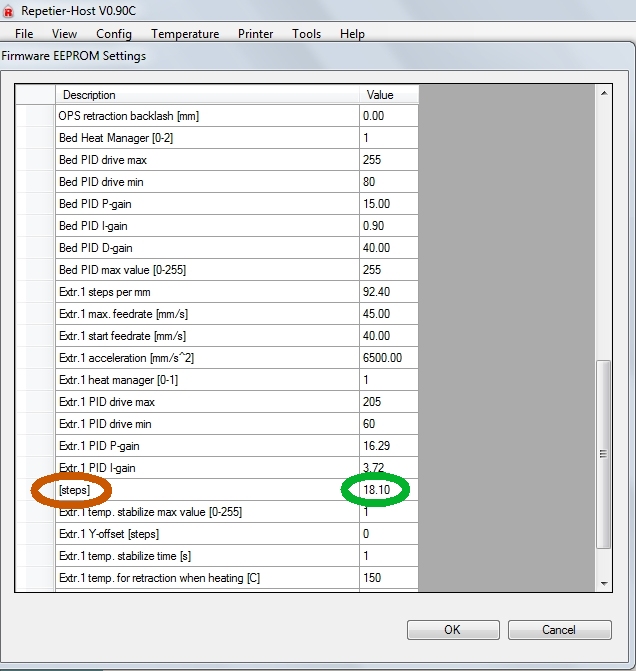This screenshot has height=671, width=636.
Task: Open the Printer menu
Action: tap(255, 34)
